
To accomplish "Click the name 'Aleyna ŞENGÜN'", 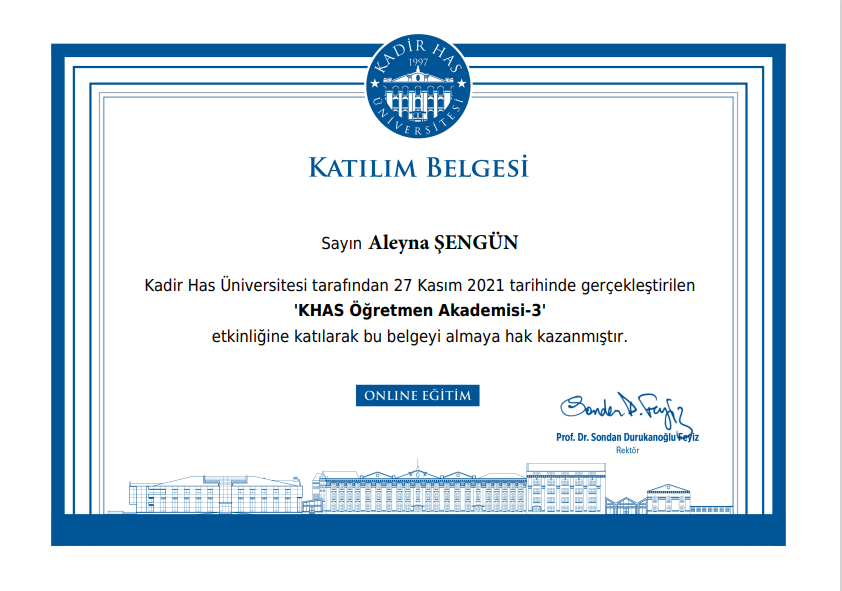I will point(443,243).
